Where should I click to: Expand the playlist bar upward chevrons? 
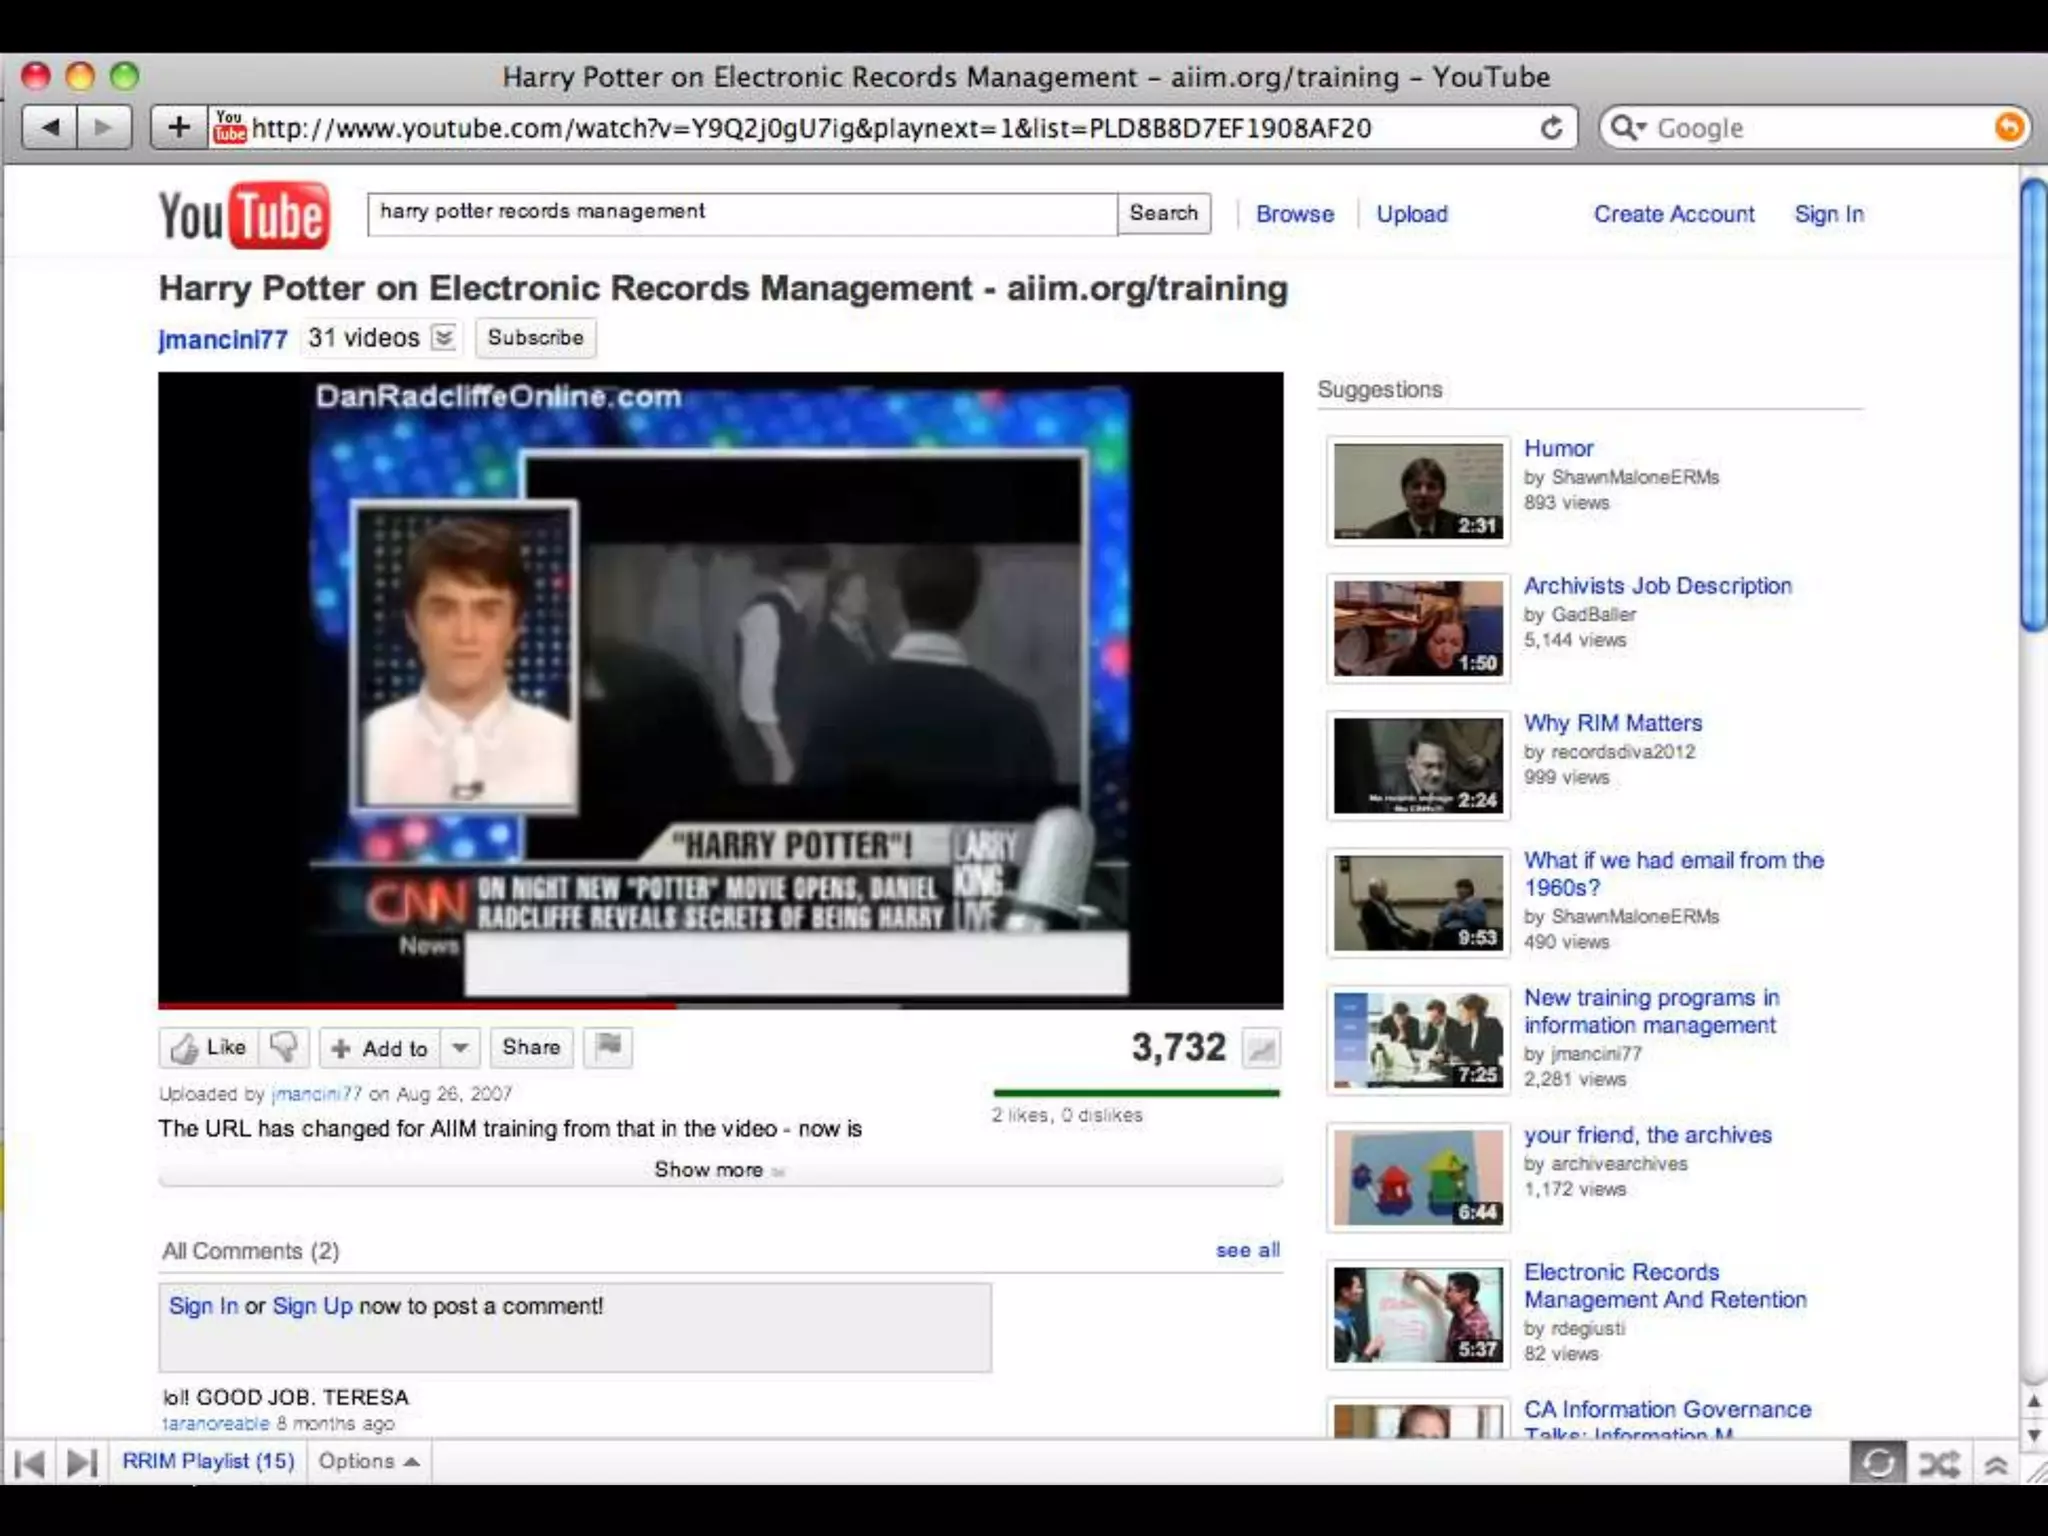pos(1996,1464)
